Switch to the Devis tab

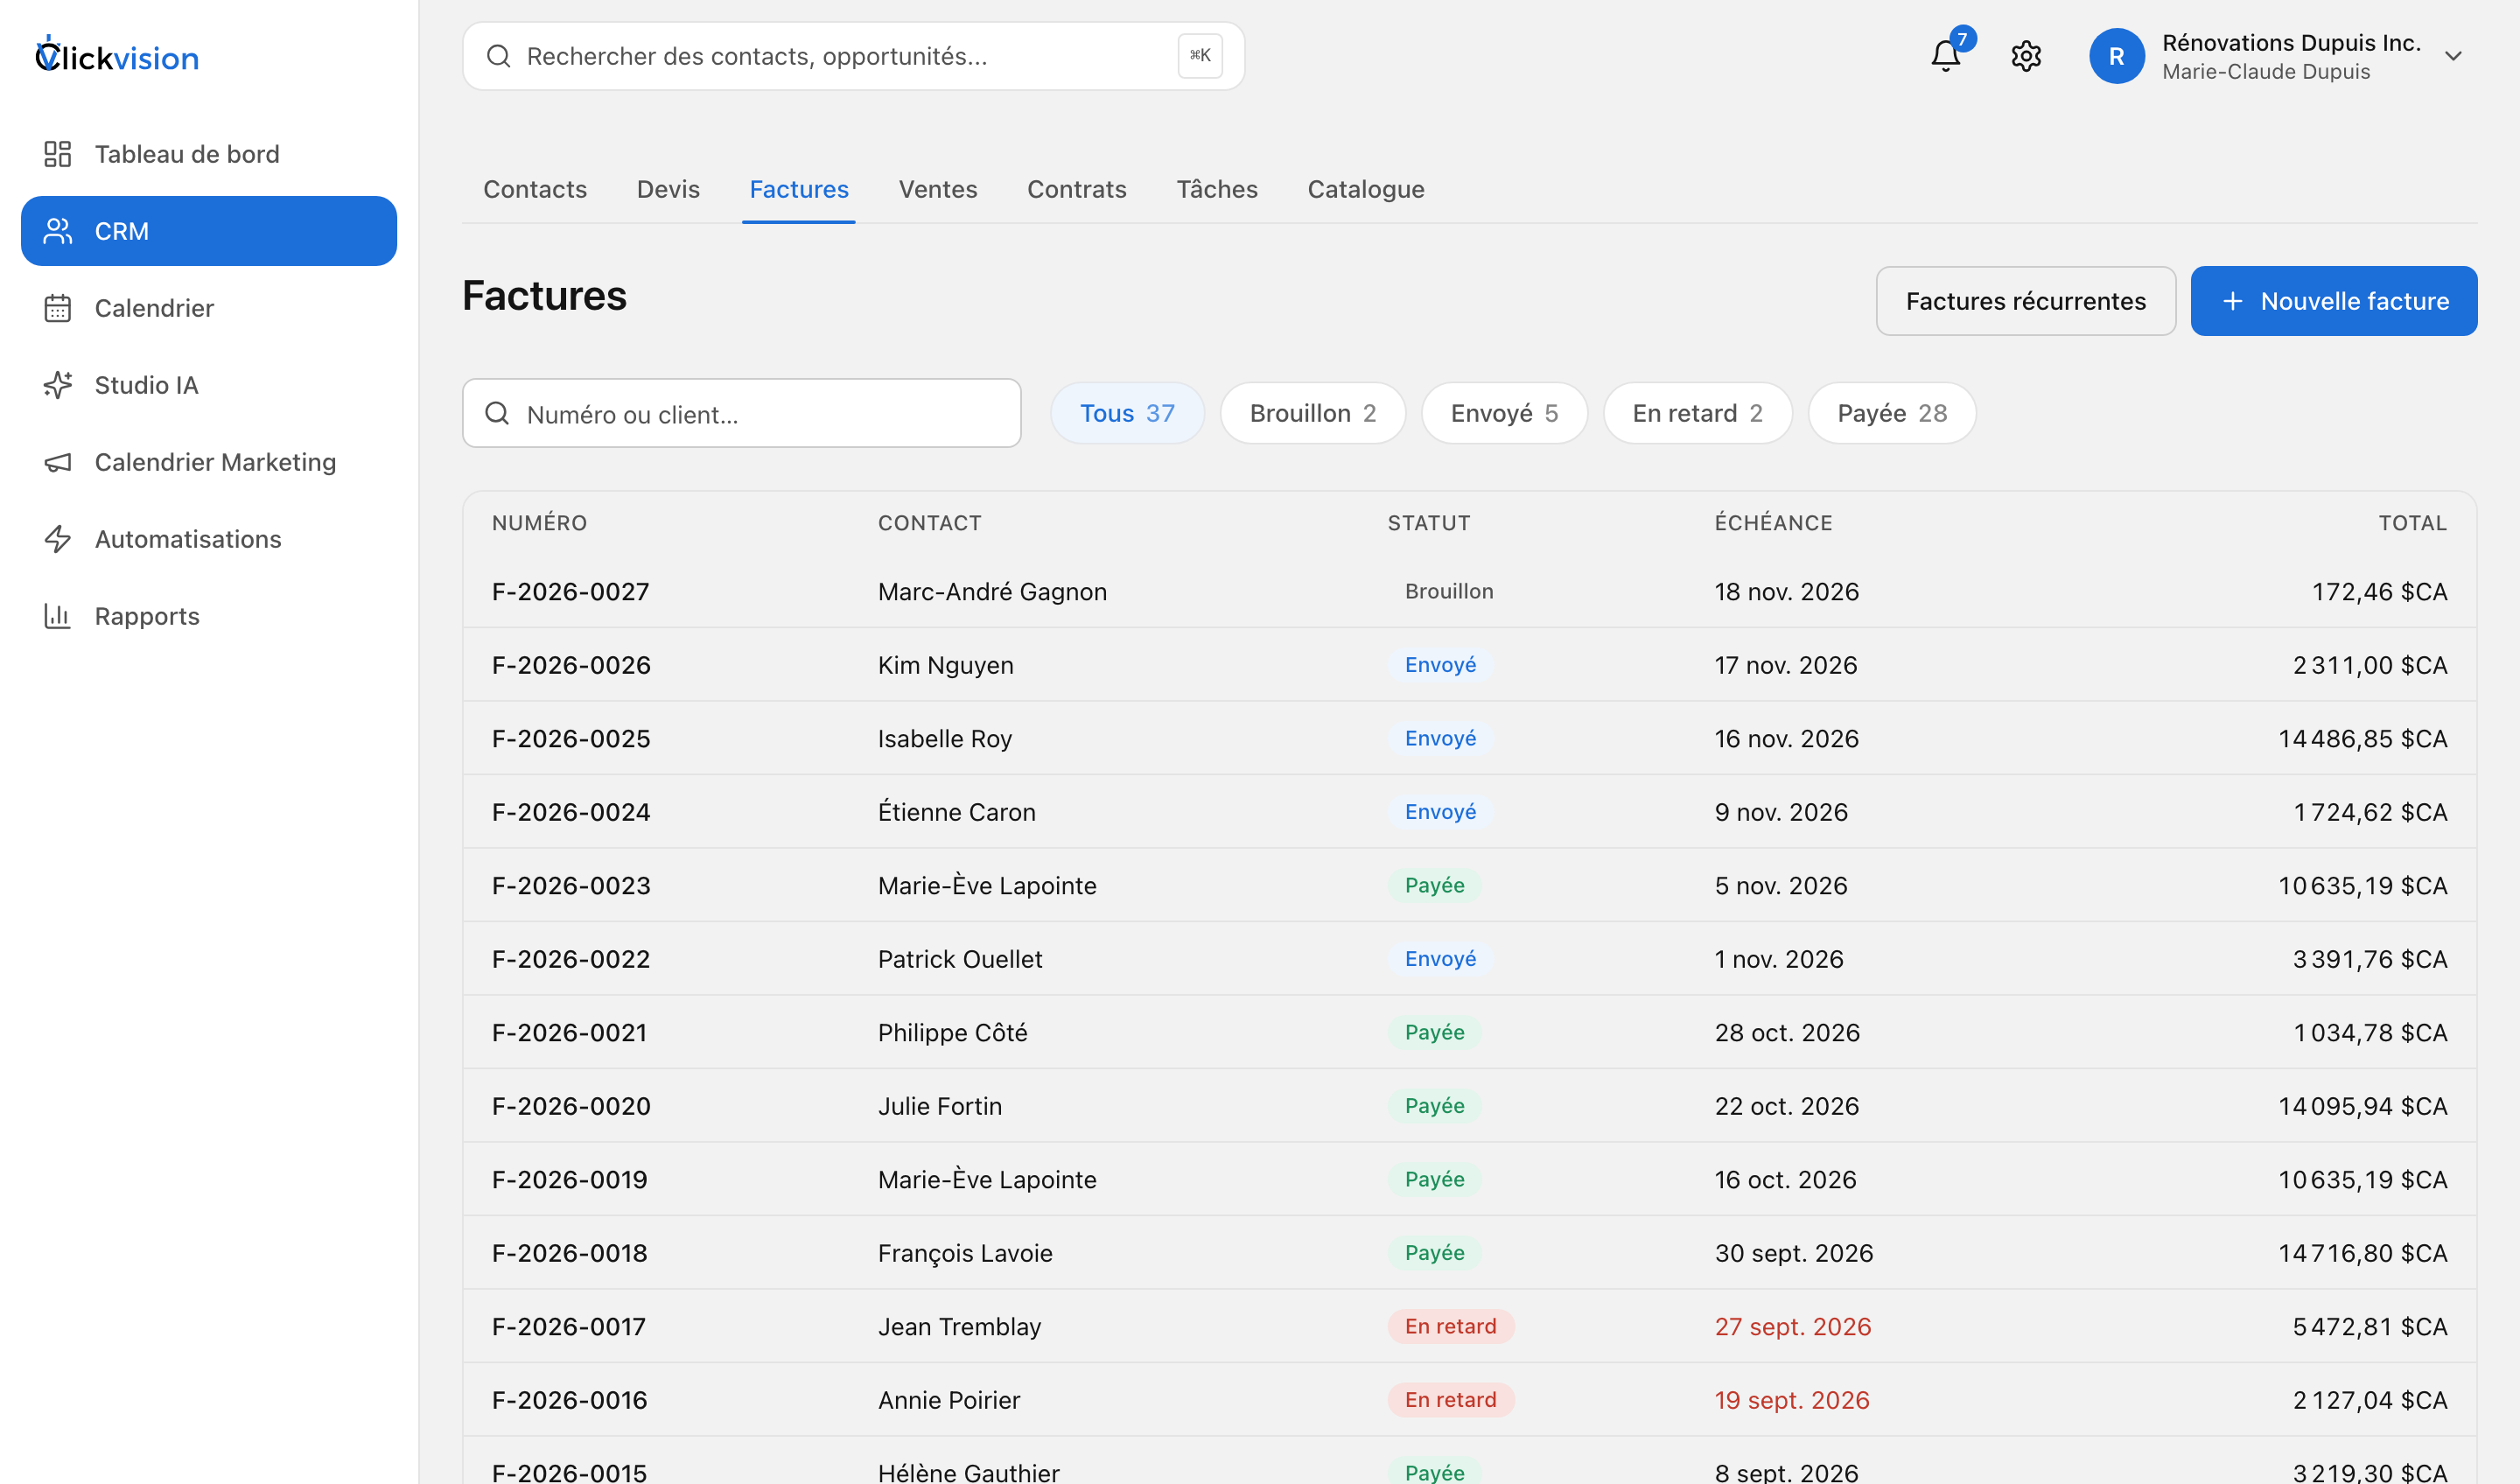coord(668,189)
